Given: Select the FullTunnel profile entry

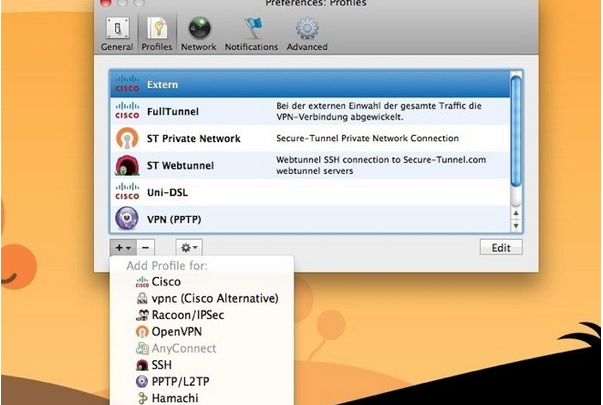Looking at the screenshot, I should point(310,110).
